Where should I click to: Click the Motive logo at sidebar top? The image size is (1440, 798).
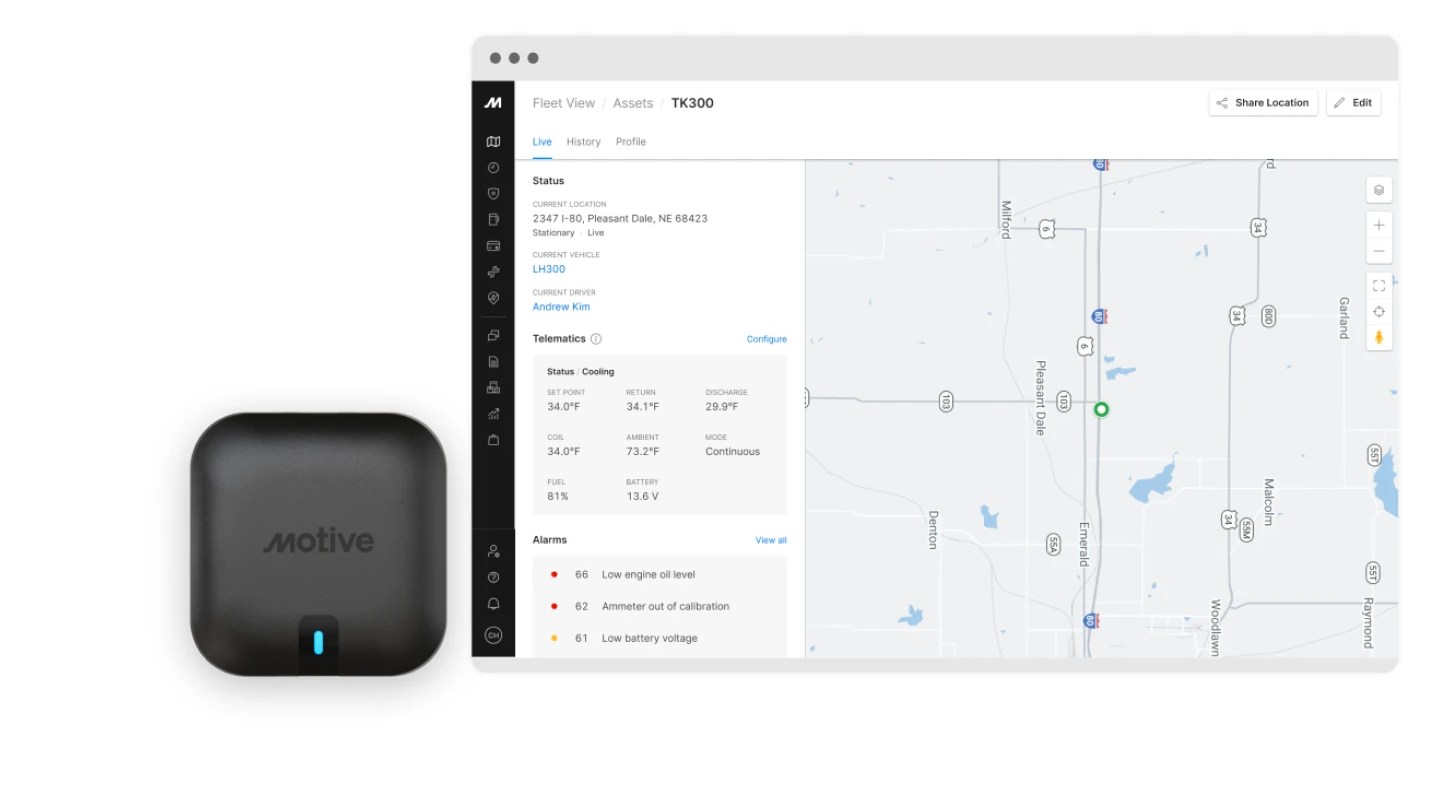[493, 101]
